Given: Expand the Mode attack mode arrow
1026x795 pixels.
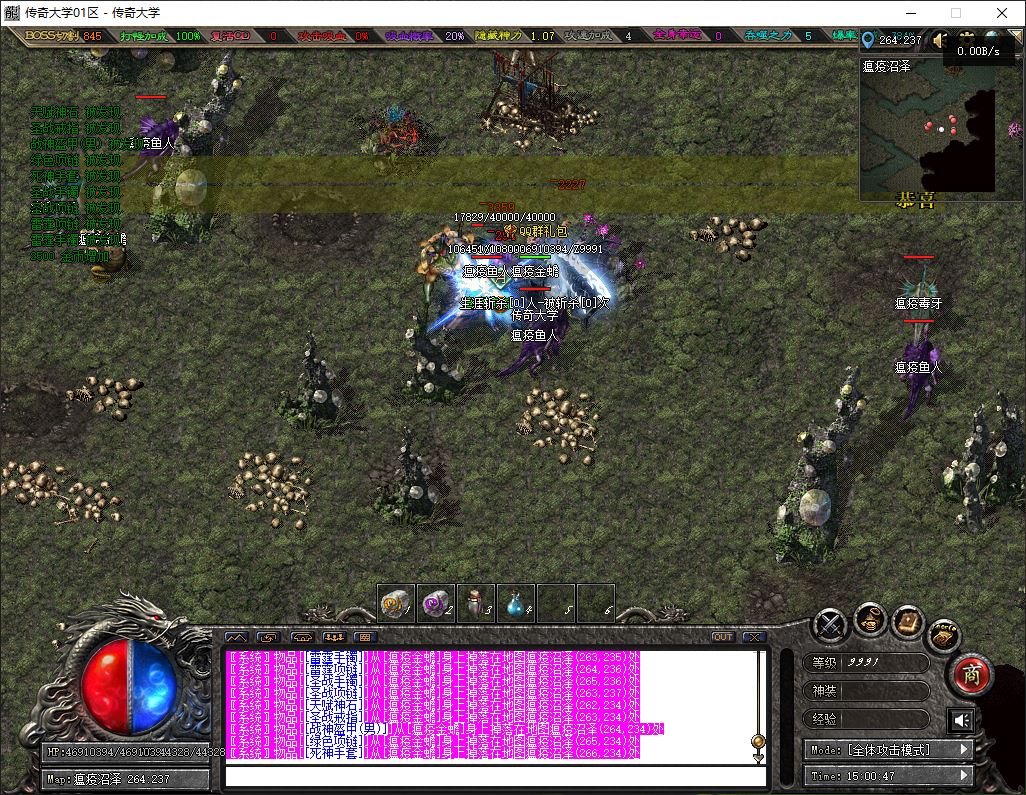Looking at the screenshot, I should pos(964,749).
